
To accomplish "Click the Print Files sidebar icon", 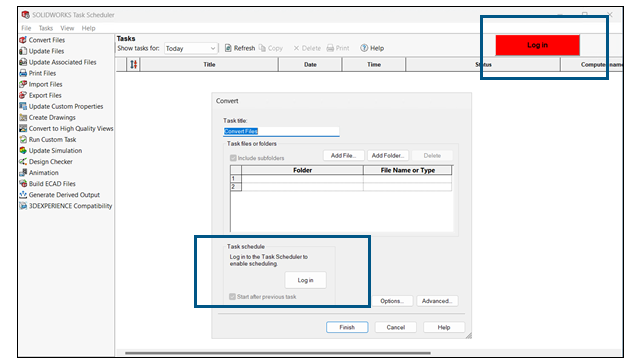I will click(23, 73).
